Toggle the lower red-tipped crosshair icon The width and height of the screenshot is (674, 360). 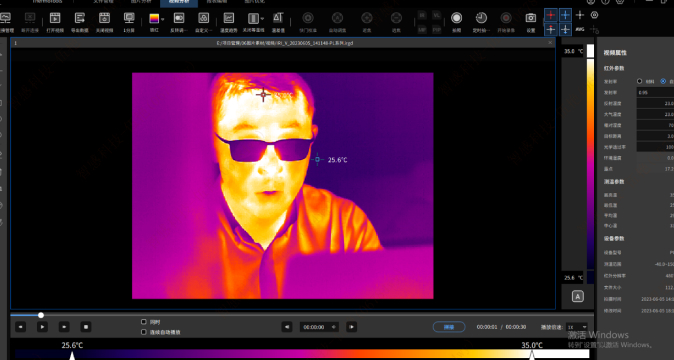click(x=551, y=30)
